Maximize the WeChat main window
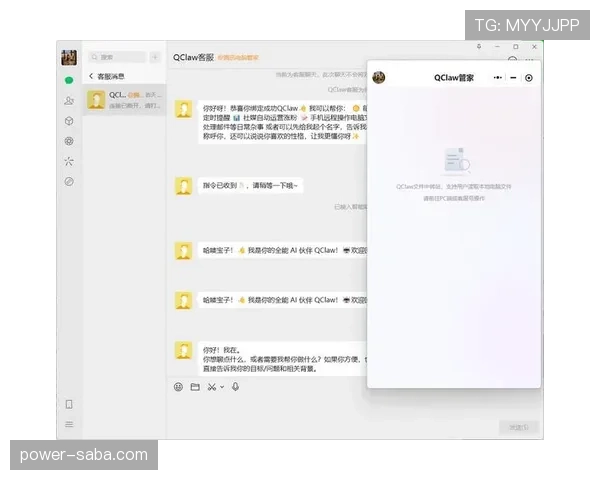 pyautogui.click(x=516, y=47)
